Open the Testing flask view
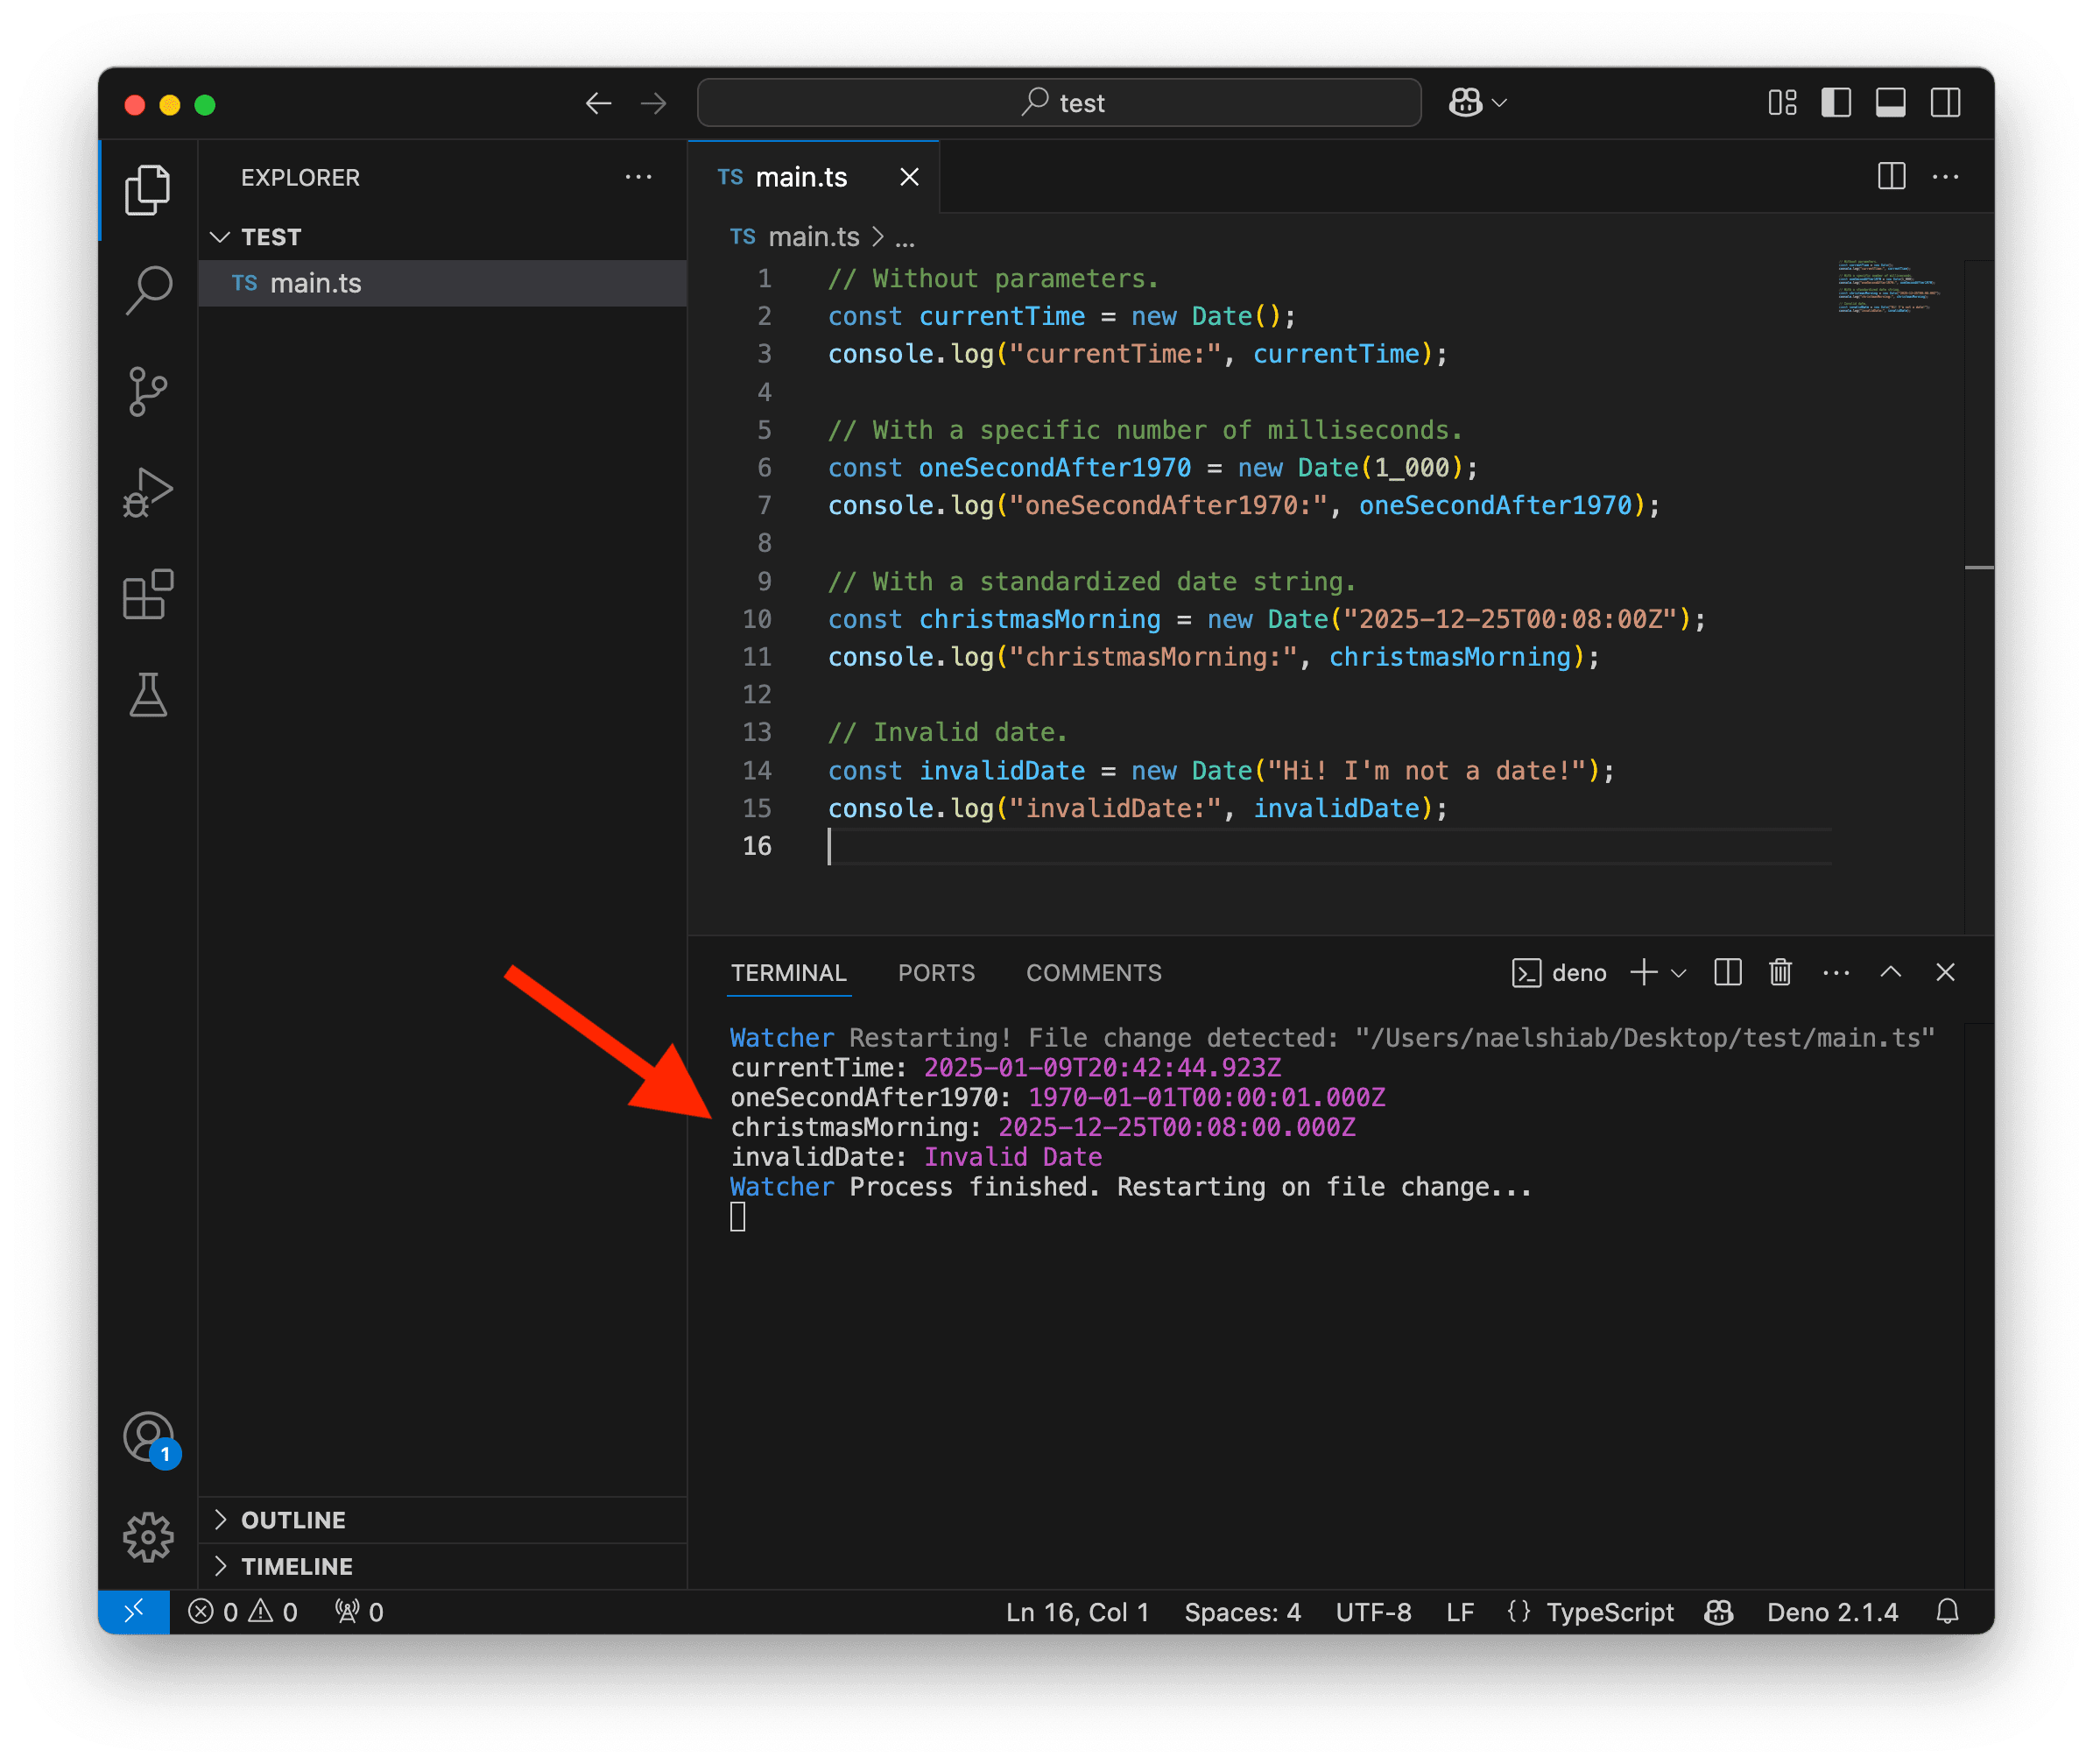 pos(148,695)
